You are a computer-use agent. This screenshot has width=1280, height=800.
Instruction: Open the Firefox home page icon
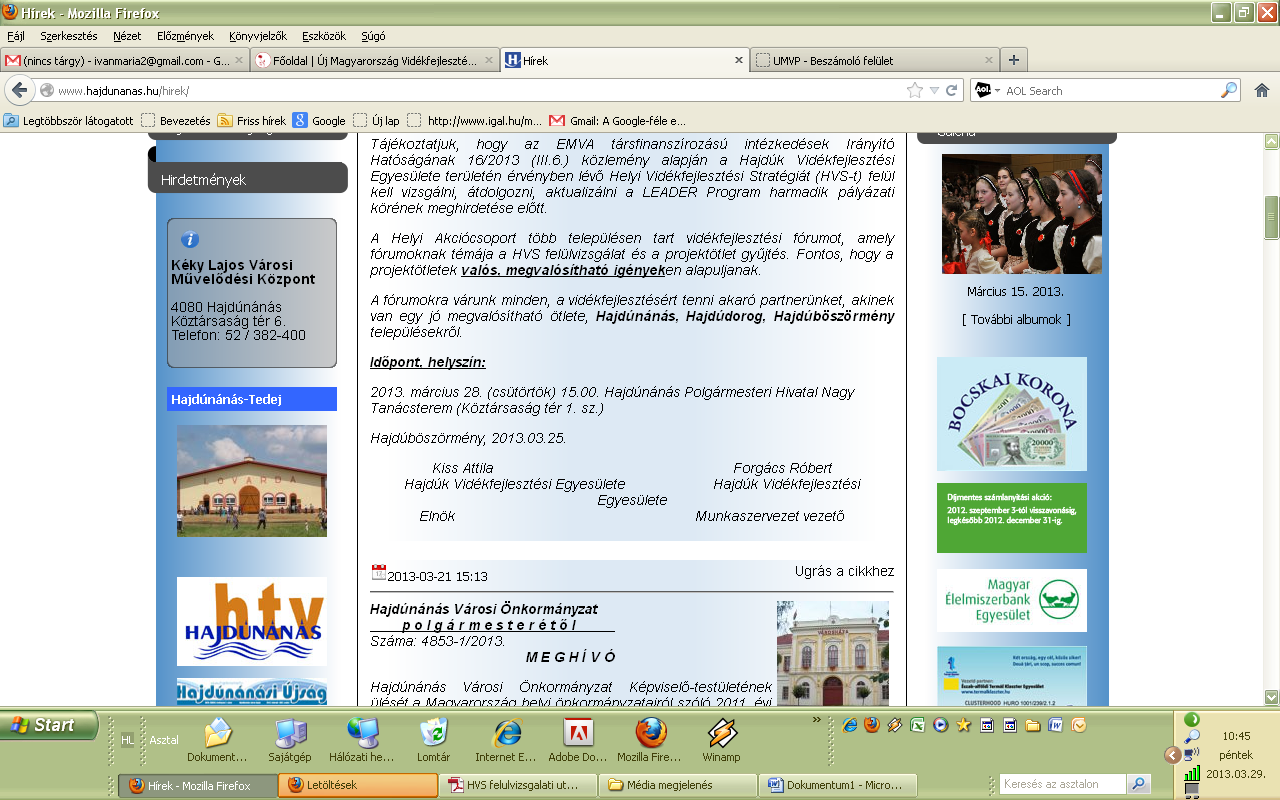[1262, 90]
